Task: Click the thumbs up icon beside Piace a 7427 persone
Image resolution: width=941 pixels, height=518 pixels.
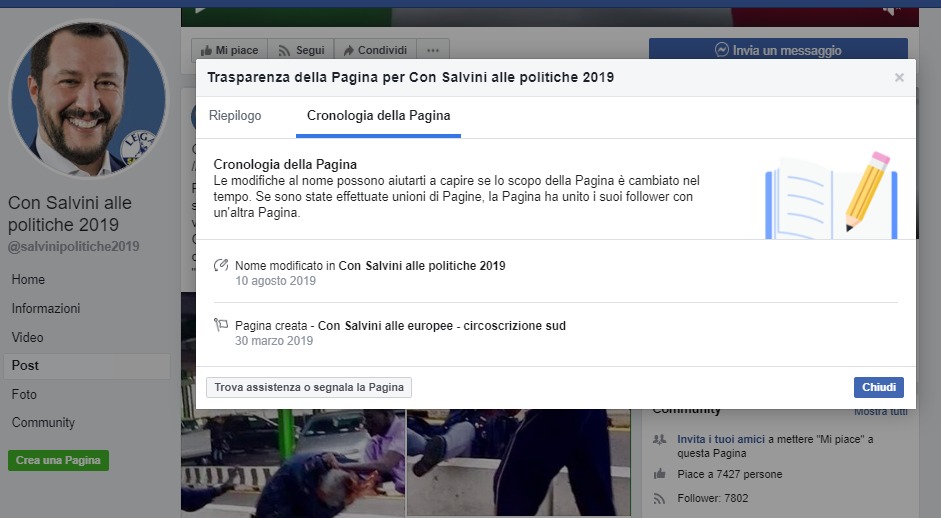Action: tap(660, 474)
